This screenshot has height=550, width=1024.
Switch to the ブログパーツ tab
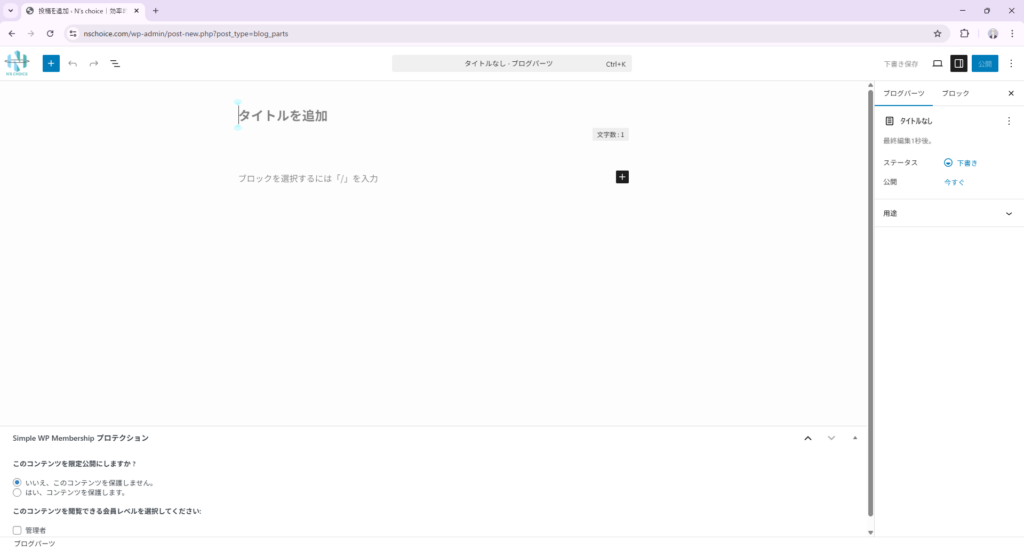[x=904, y=93]
